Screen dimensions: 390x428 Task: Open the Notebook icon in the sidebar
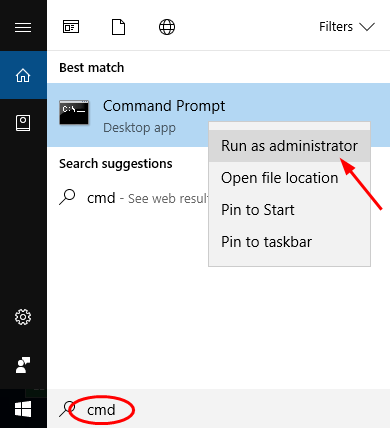point(23,123)
